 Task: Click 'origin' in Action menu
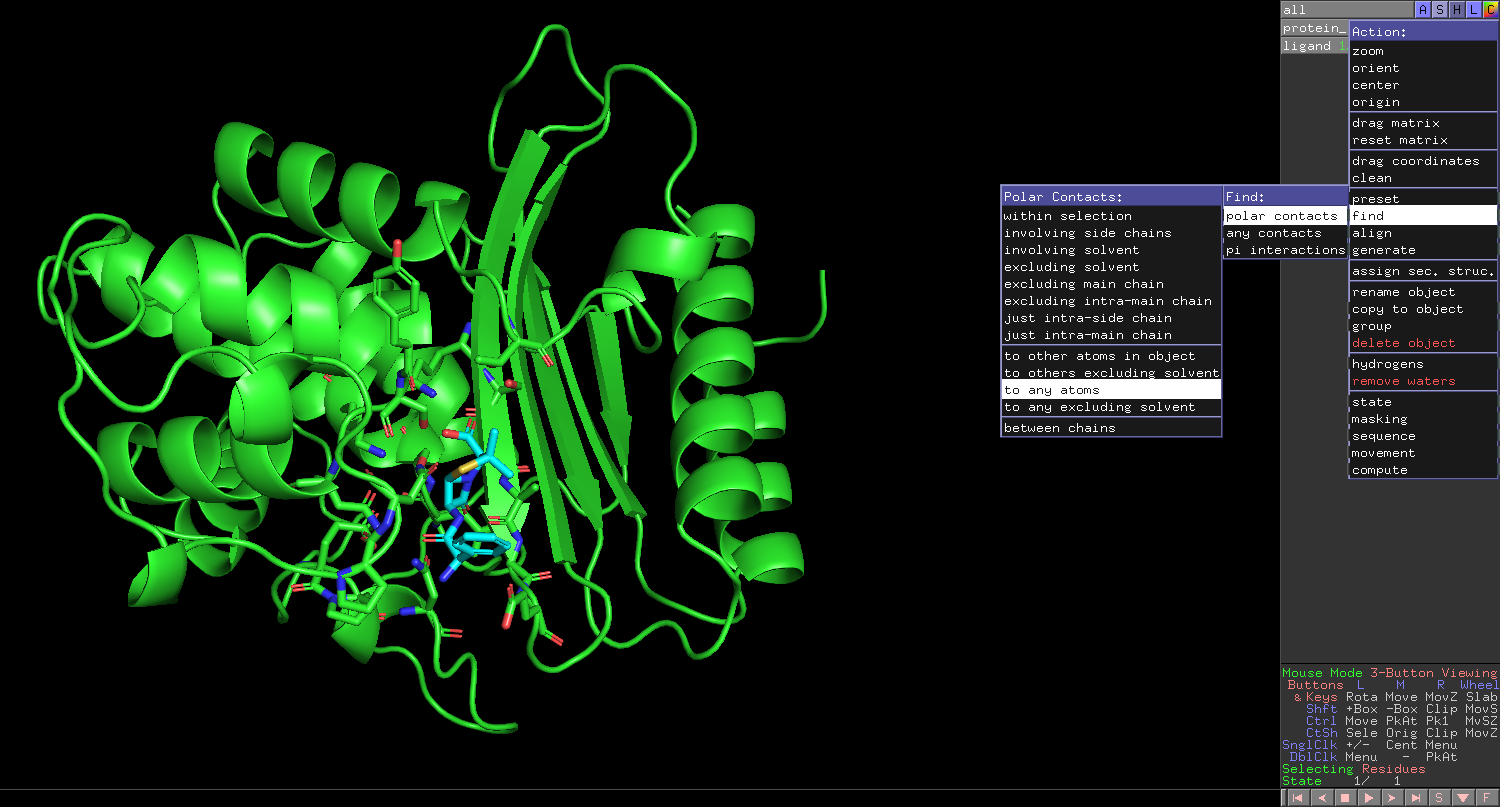pos(1423,102)
